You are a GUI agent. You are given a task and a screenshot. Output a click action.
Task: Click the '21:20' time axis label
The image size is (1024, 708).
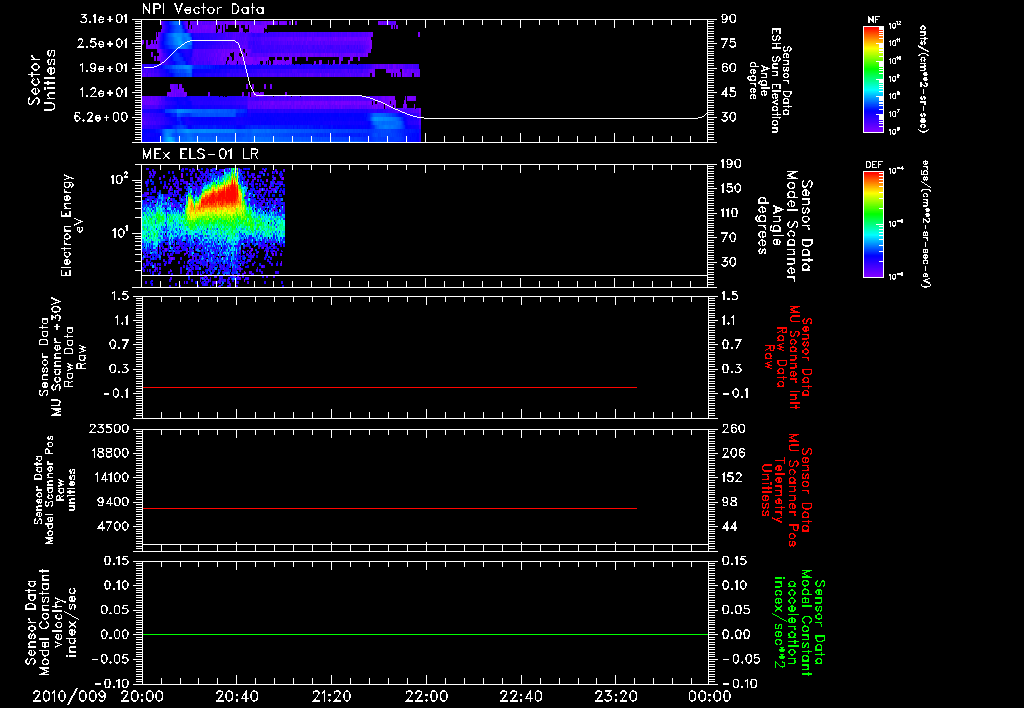(x=331, y=696)
